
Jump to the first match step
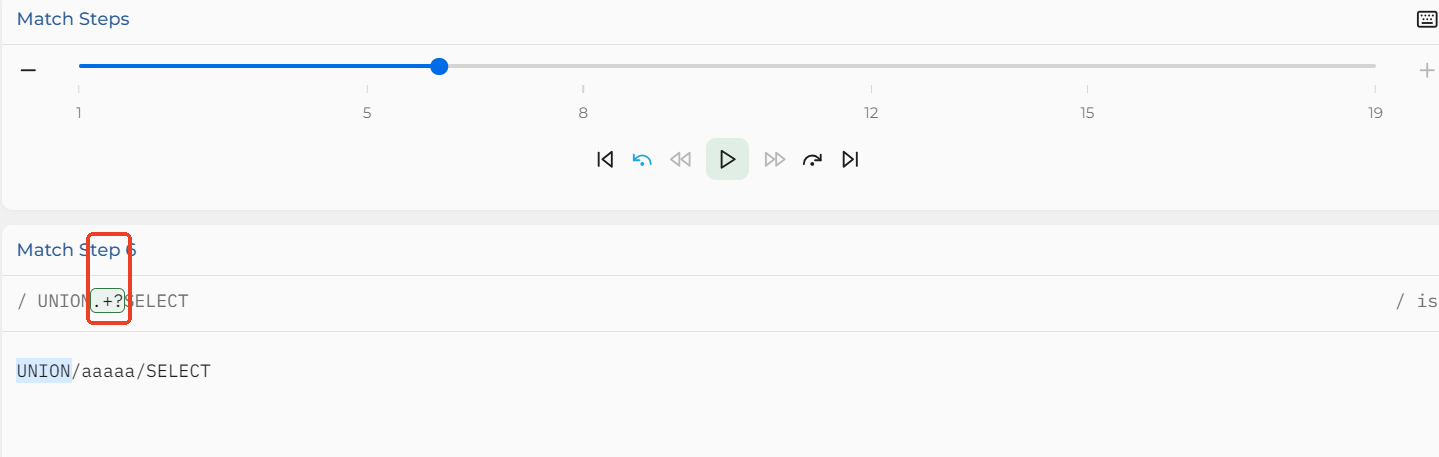605,159
